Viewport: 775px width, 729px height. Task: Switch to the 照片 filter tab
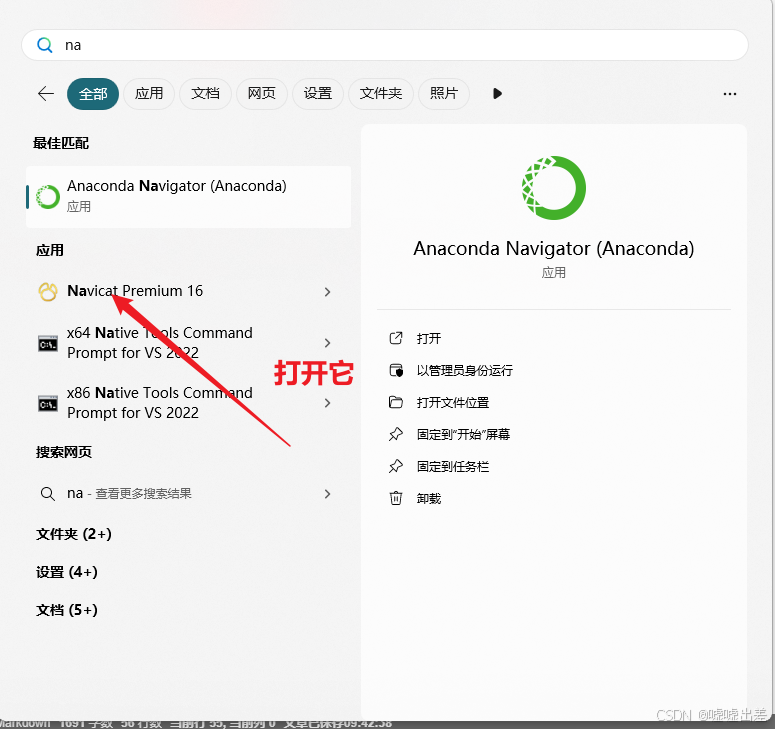pyautogui.click(x=443, y=93)
